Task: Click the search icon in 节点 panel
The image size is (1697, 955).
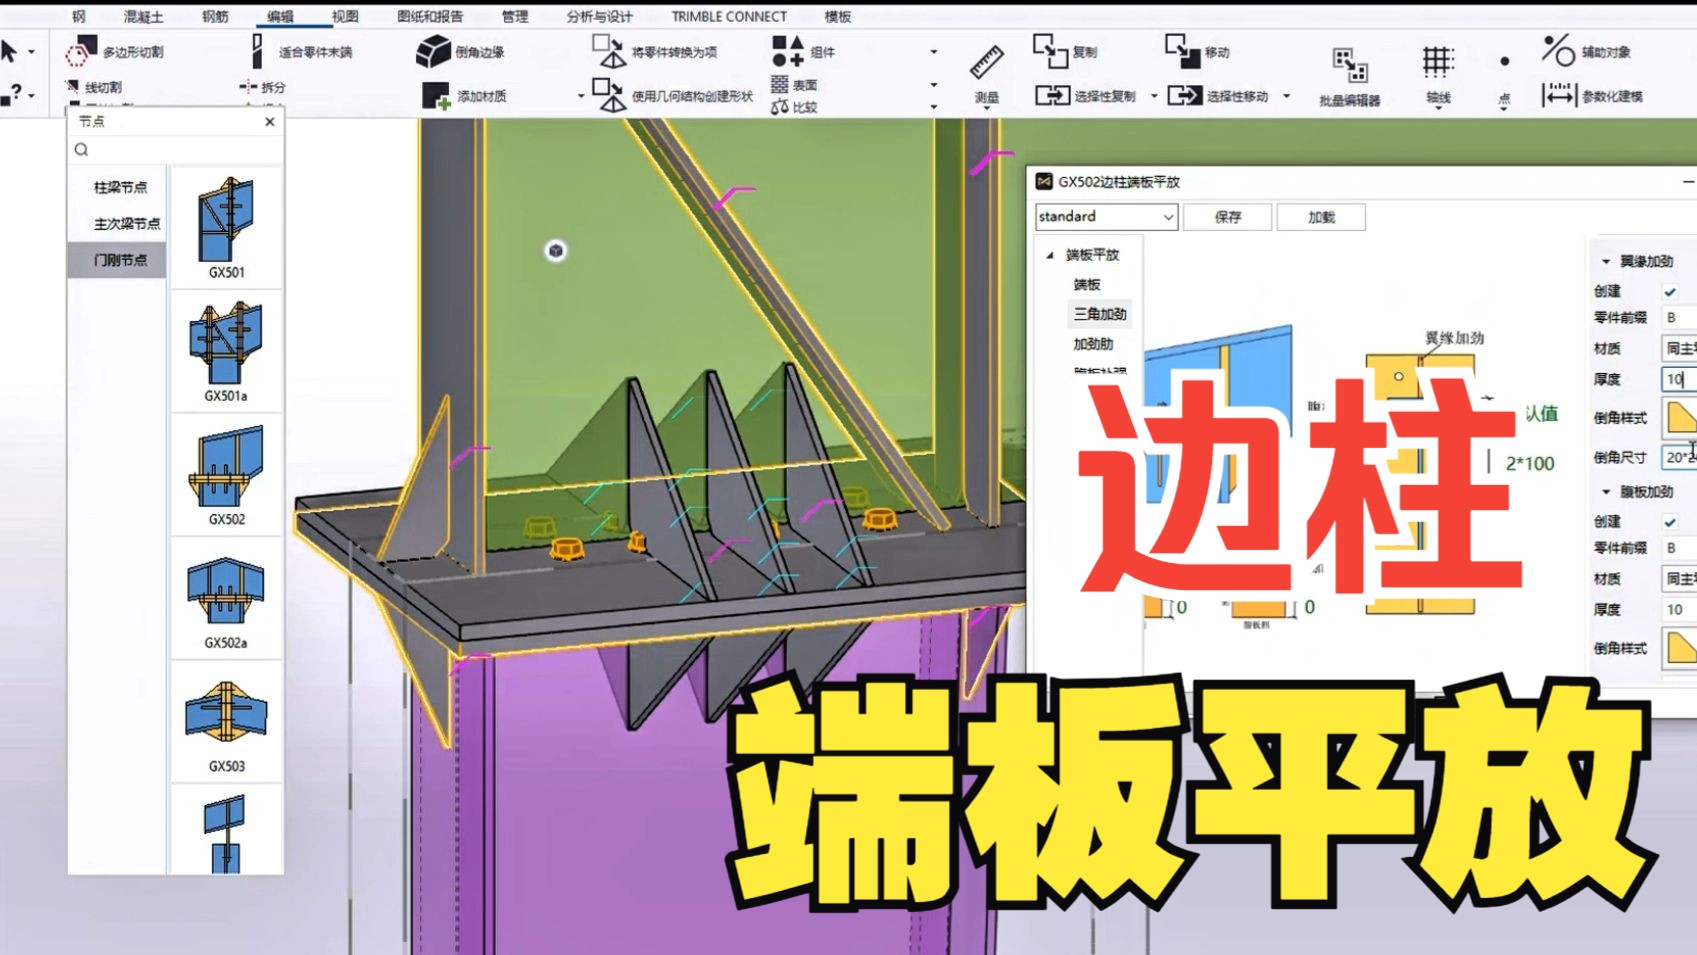Action: point(82,150)
